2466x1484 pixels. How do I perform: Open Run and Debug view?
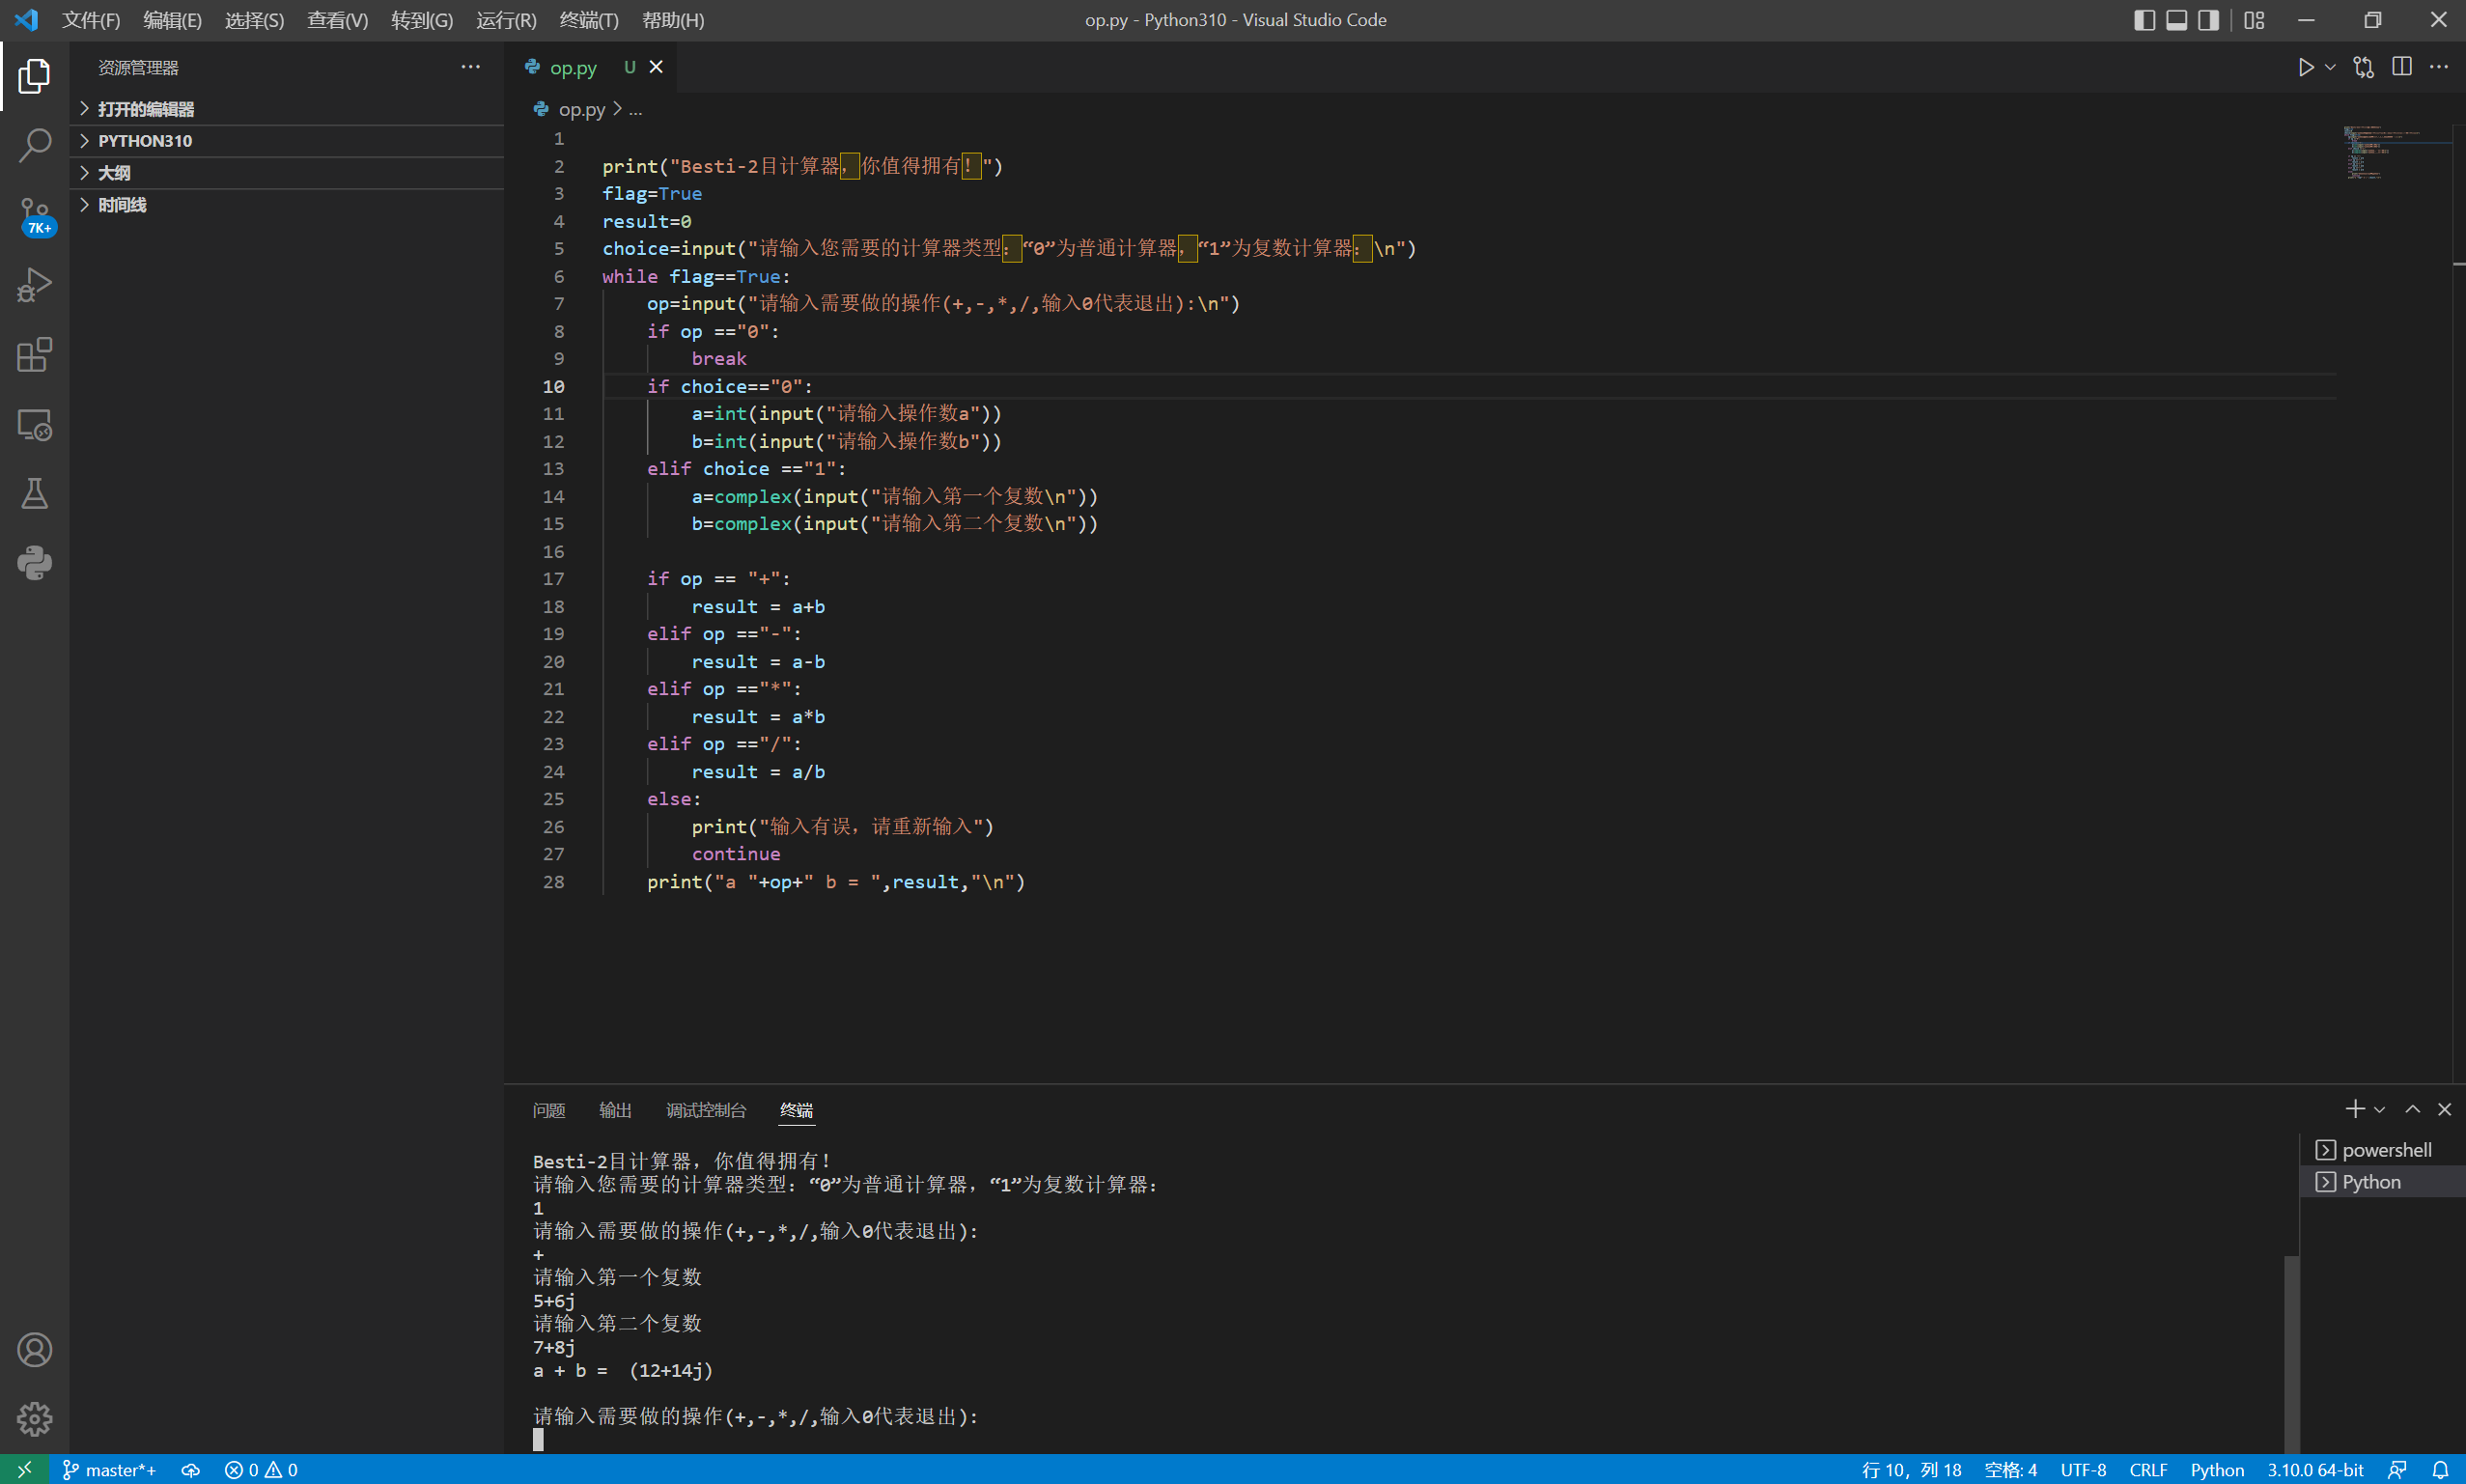(x=34, y=285)
